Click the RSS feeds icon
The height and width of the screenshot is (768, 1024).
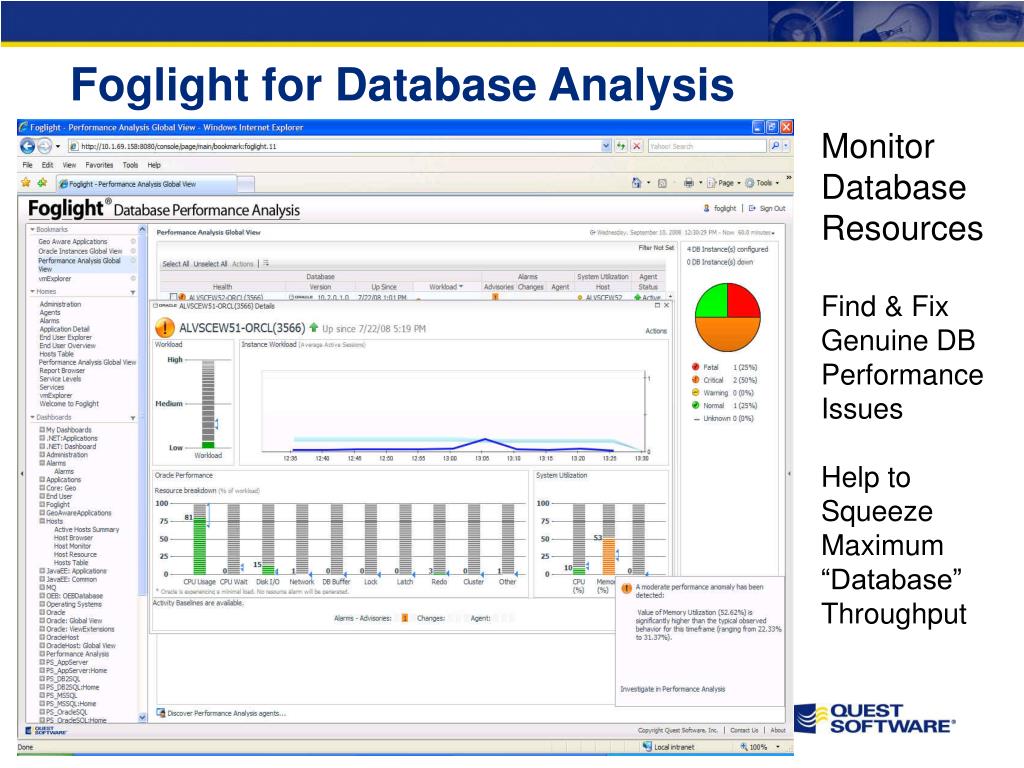(662, 184)
